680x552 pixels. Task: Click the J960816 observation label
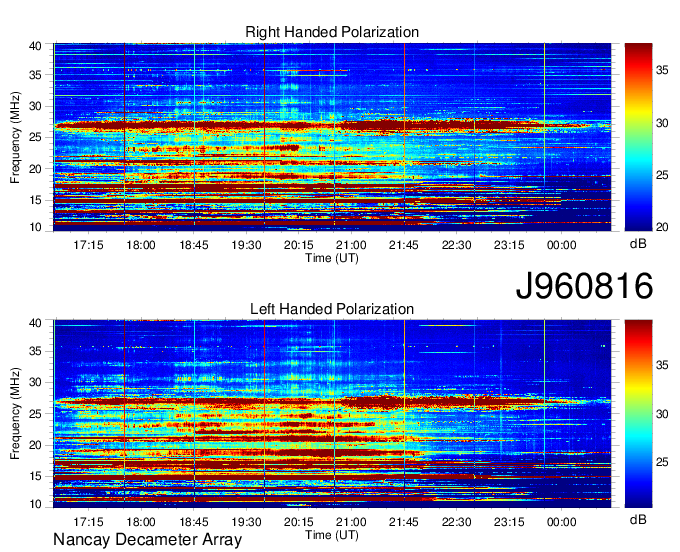coord(584,286)
